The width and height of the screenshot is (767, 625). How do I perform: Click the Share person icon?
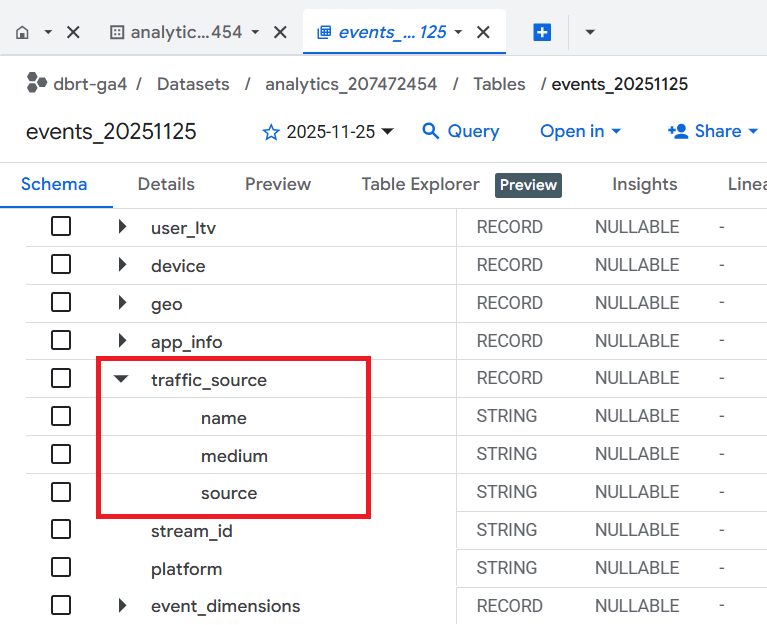click(x=678, y=131)
